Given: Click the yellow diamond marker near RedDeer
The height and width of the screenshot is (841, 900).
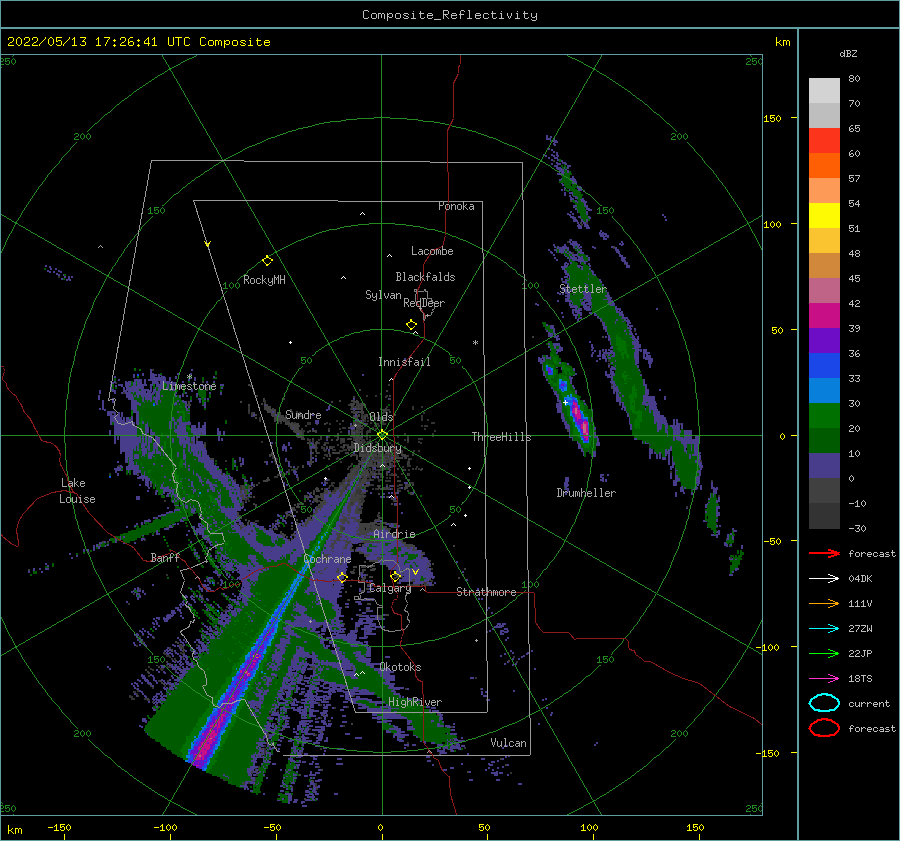Looking at the screenshot, I should [412, 325].
